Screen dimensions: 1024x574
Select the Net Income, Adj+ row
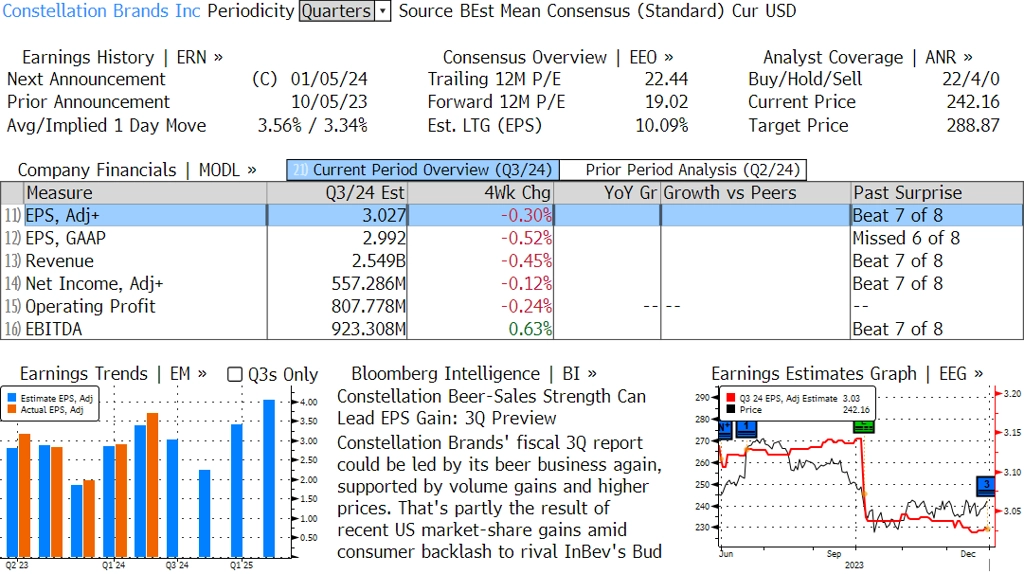pos(512,283)
